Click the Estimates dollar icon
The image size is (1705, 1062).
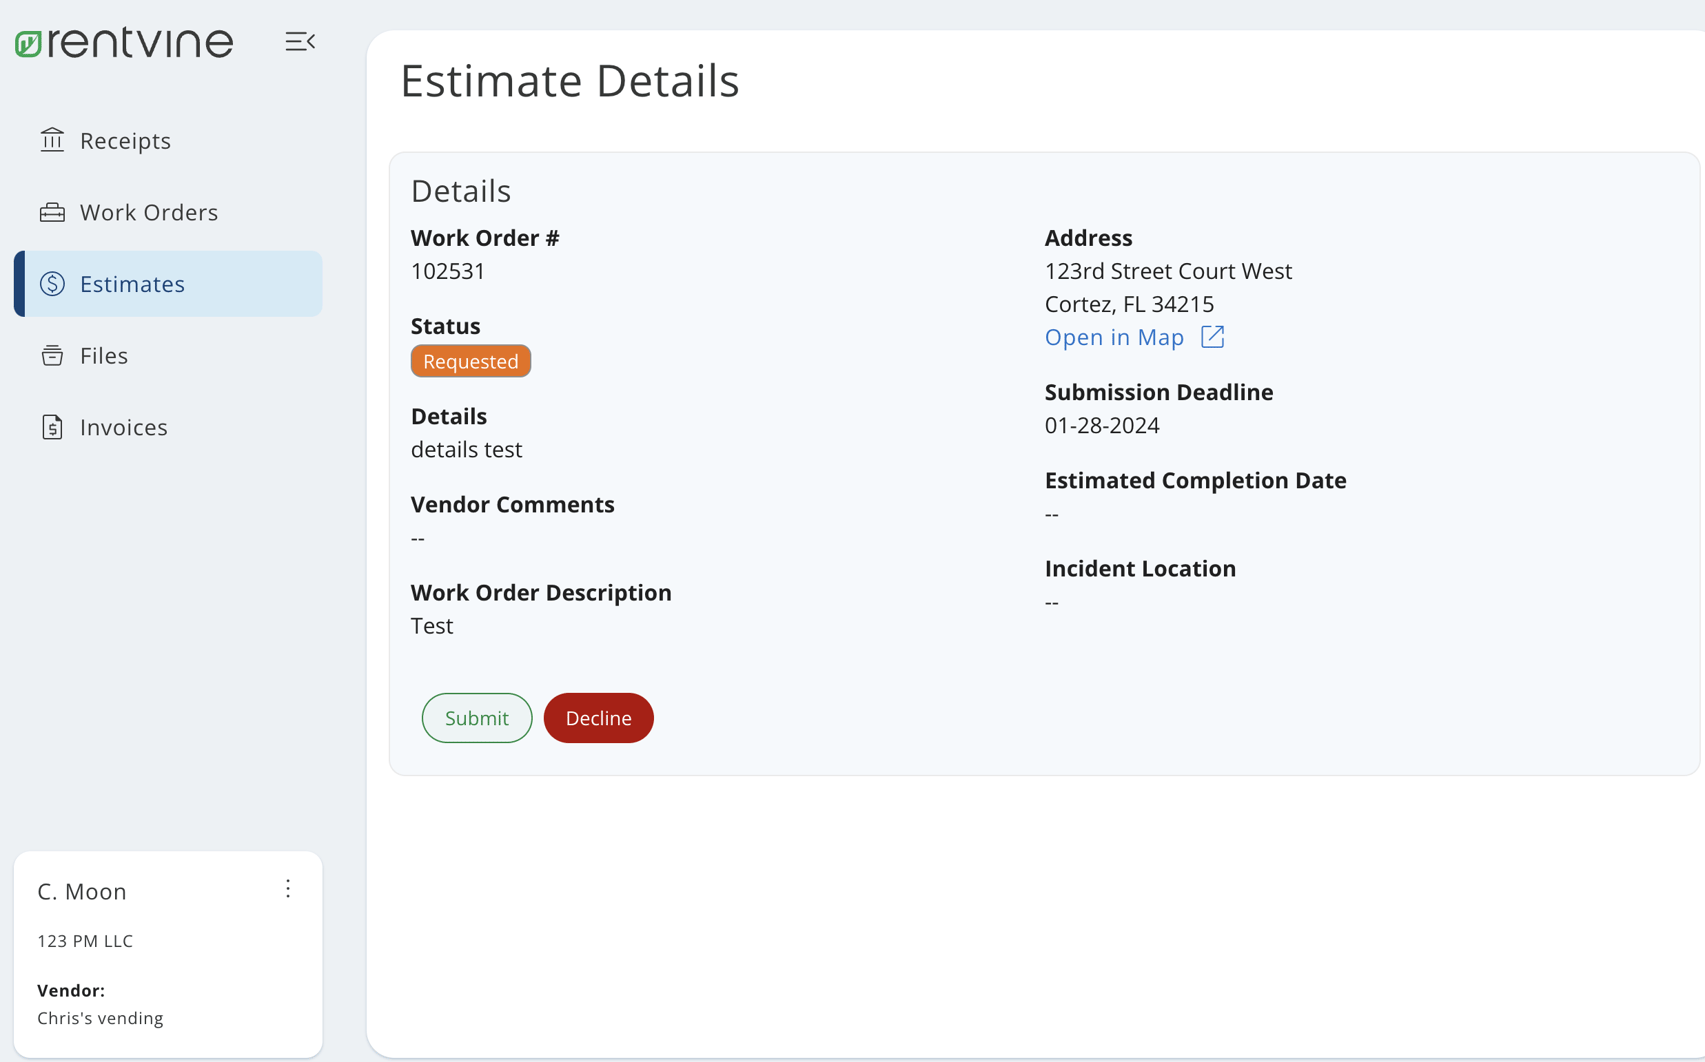(x=51, y=284)
